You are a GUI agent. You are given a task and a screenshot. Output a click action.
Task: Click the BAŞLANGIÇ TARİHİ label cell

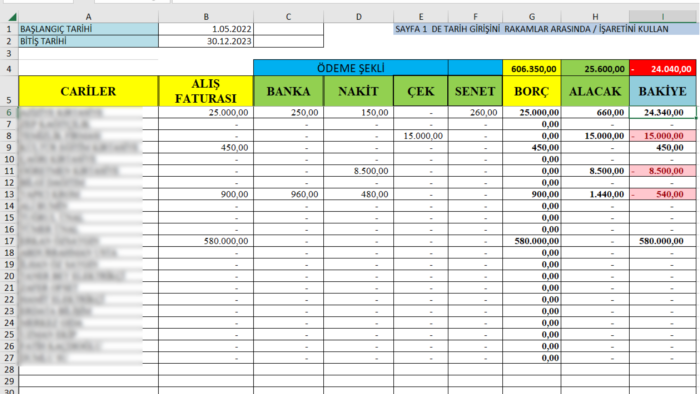point(88,29)
